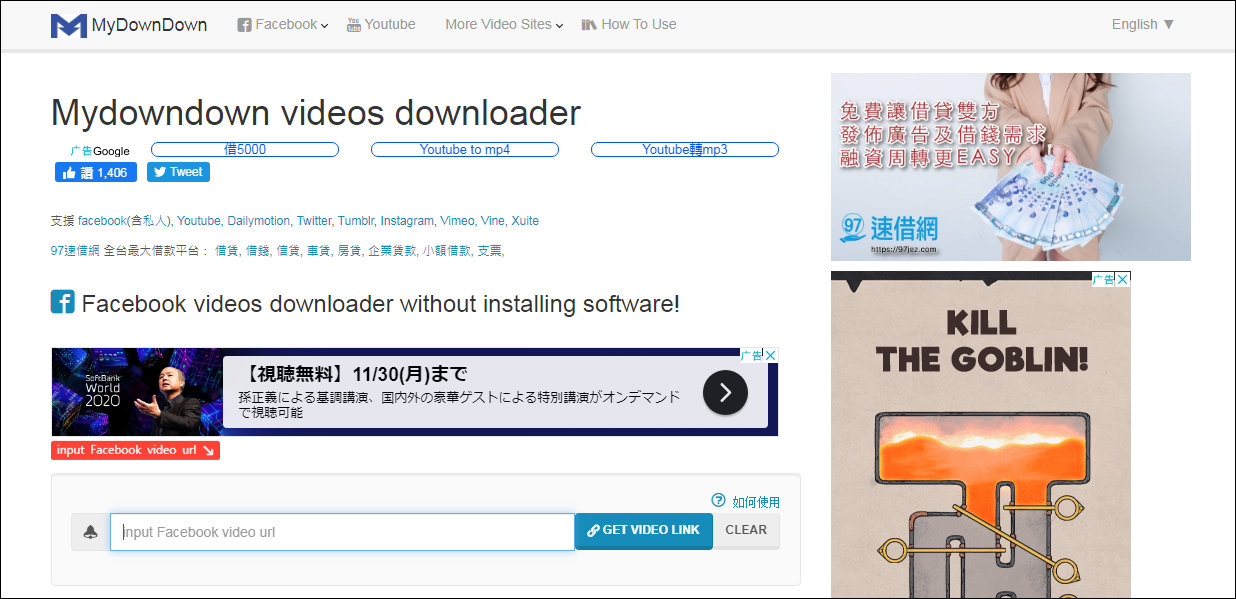The height and width of the screenshot is (599, 1236).
Task: Click the 房貸 link
Action: point(349,251)
